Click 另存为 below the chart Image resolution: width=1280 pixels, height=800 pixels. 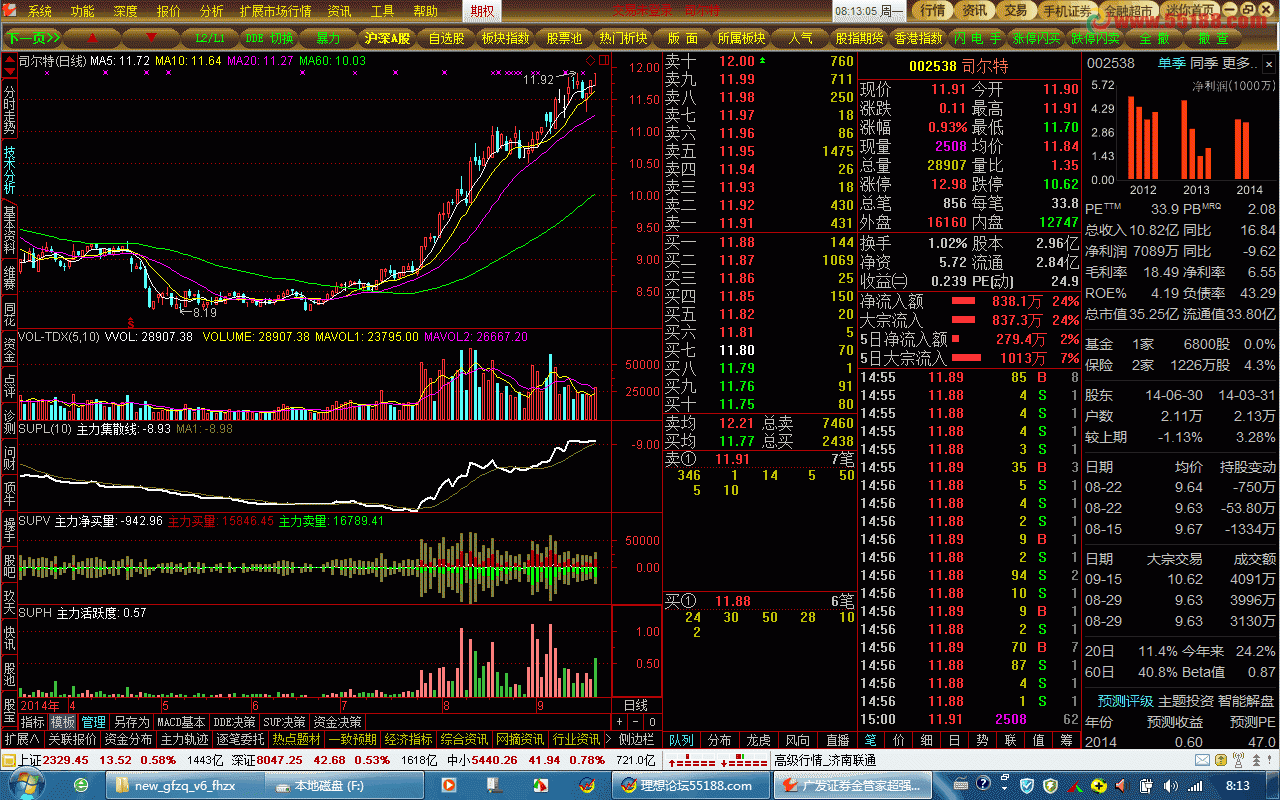click(131, 722)
